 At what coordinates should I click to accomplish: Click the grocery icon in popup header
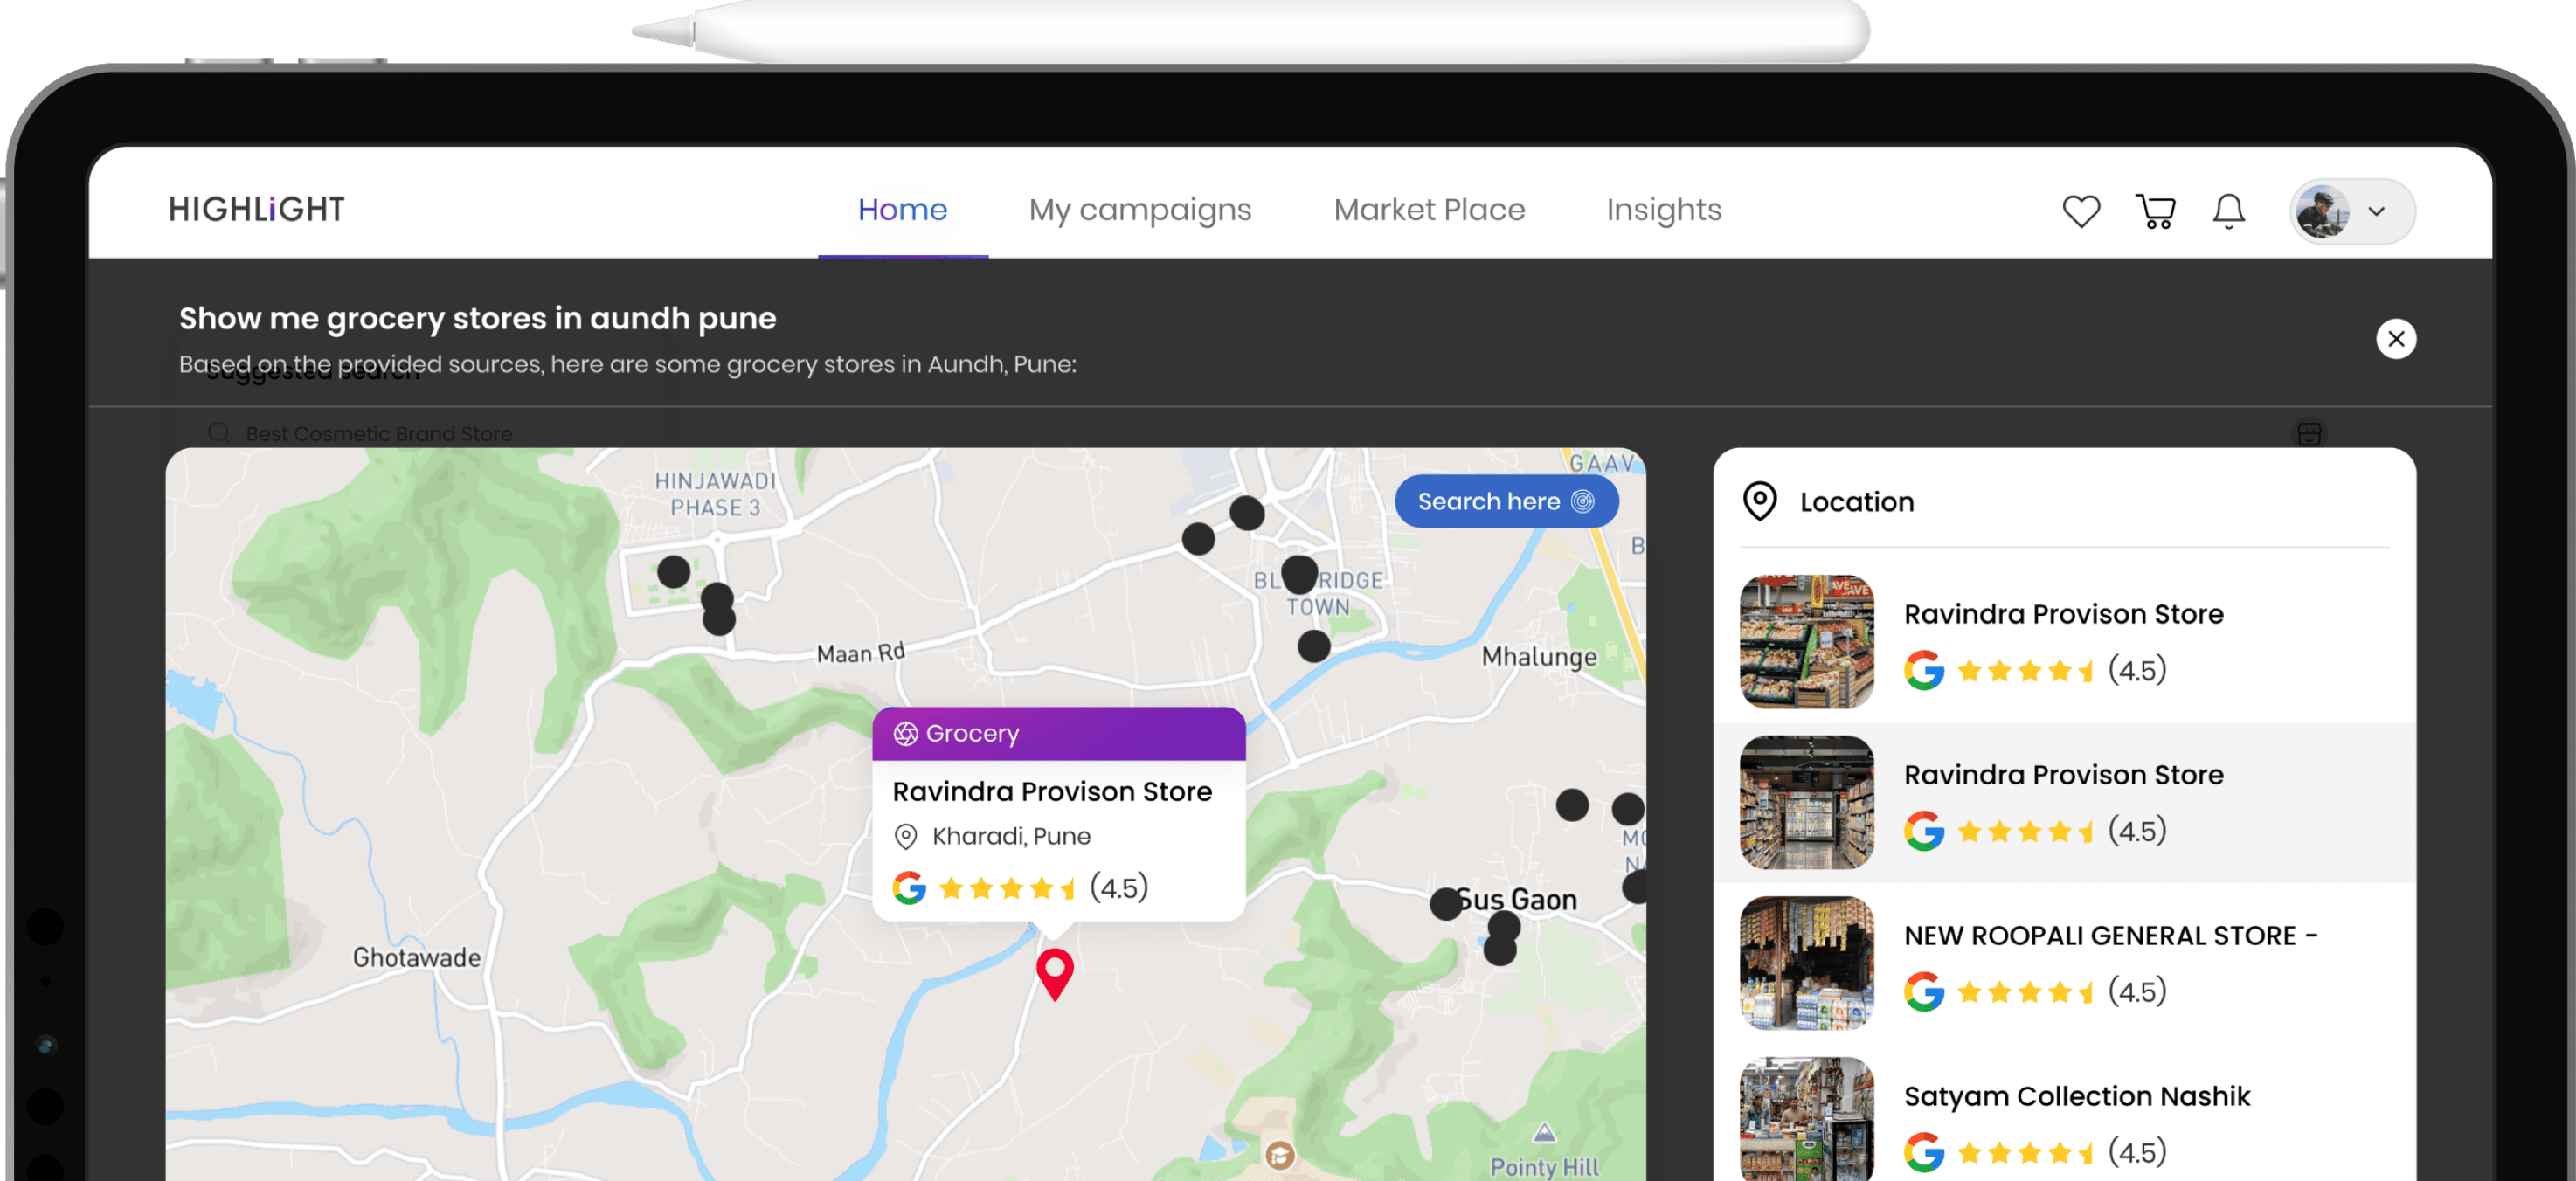pos(904,734)
